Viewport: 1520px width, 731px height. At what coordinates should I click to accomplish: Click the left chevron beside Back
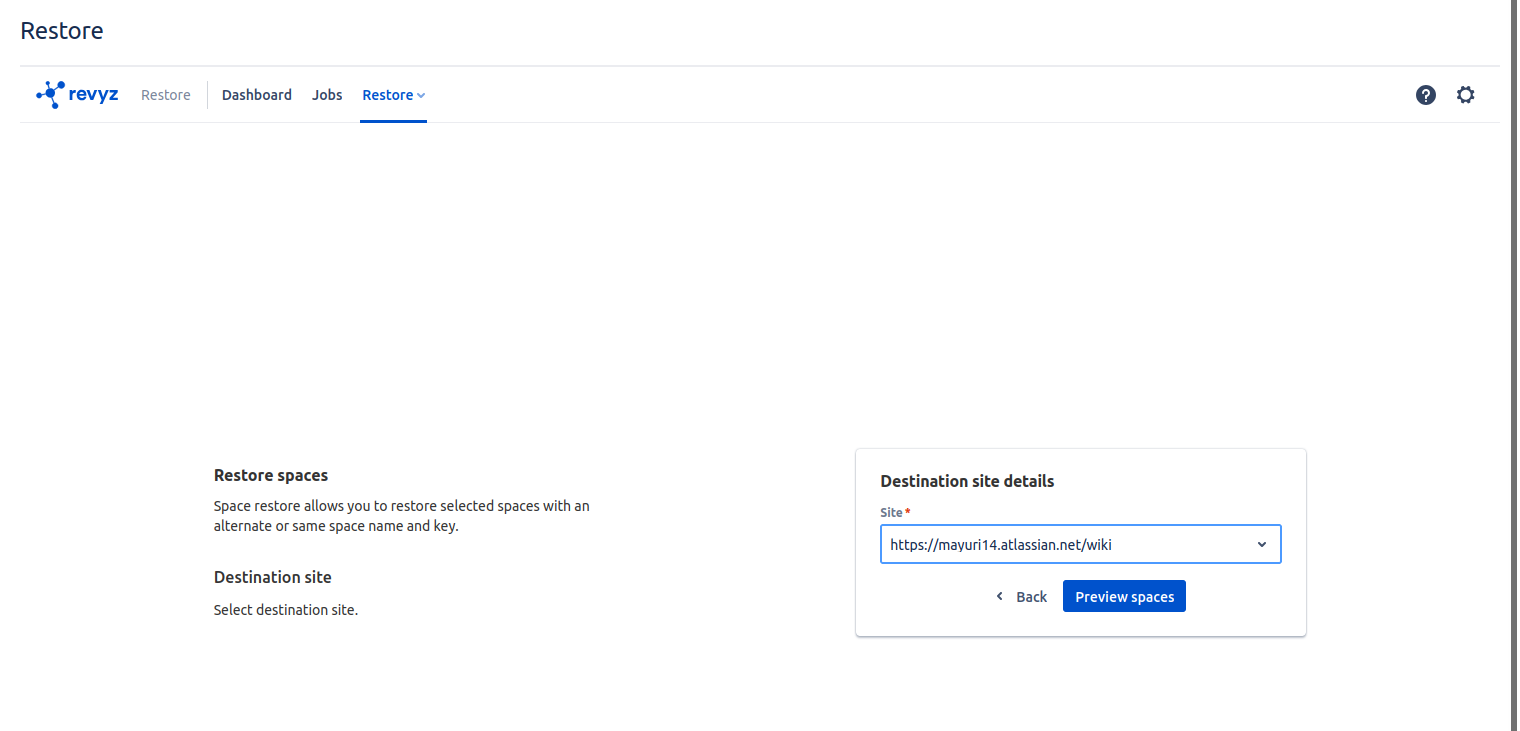[999, 597]
